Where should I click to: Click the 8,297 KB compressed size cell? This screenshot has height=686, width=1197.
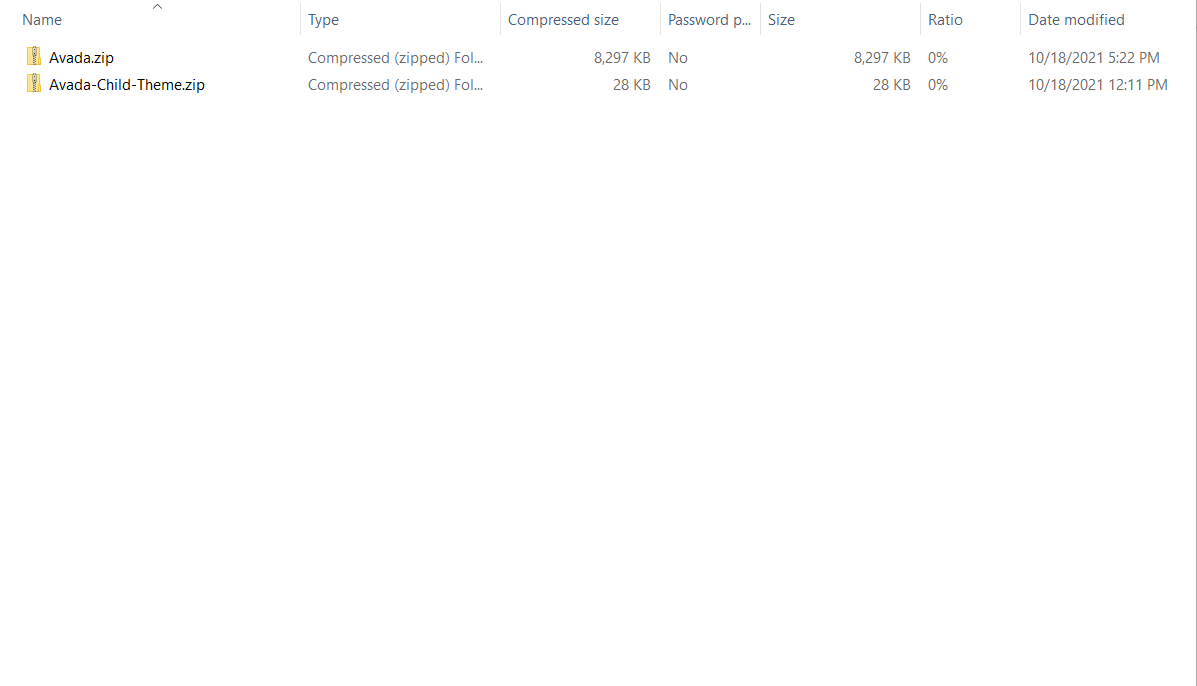coord(622,58)
